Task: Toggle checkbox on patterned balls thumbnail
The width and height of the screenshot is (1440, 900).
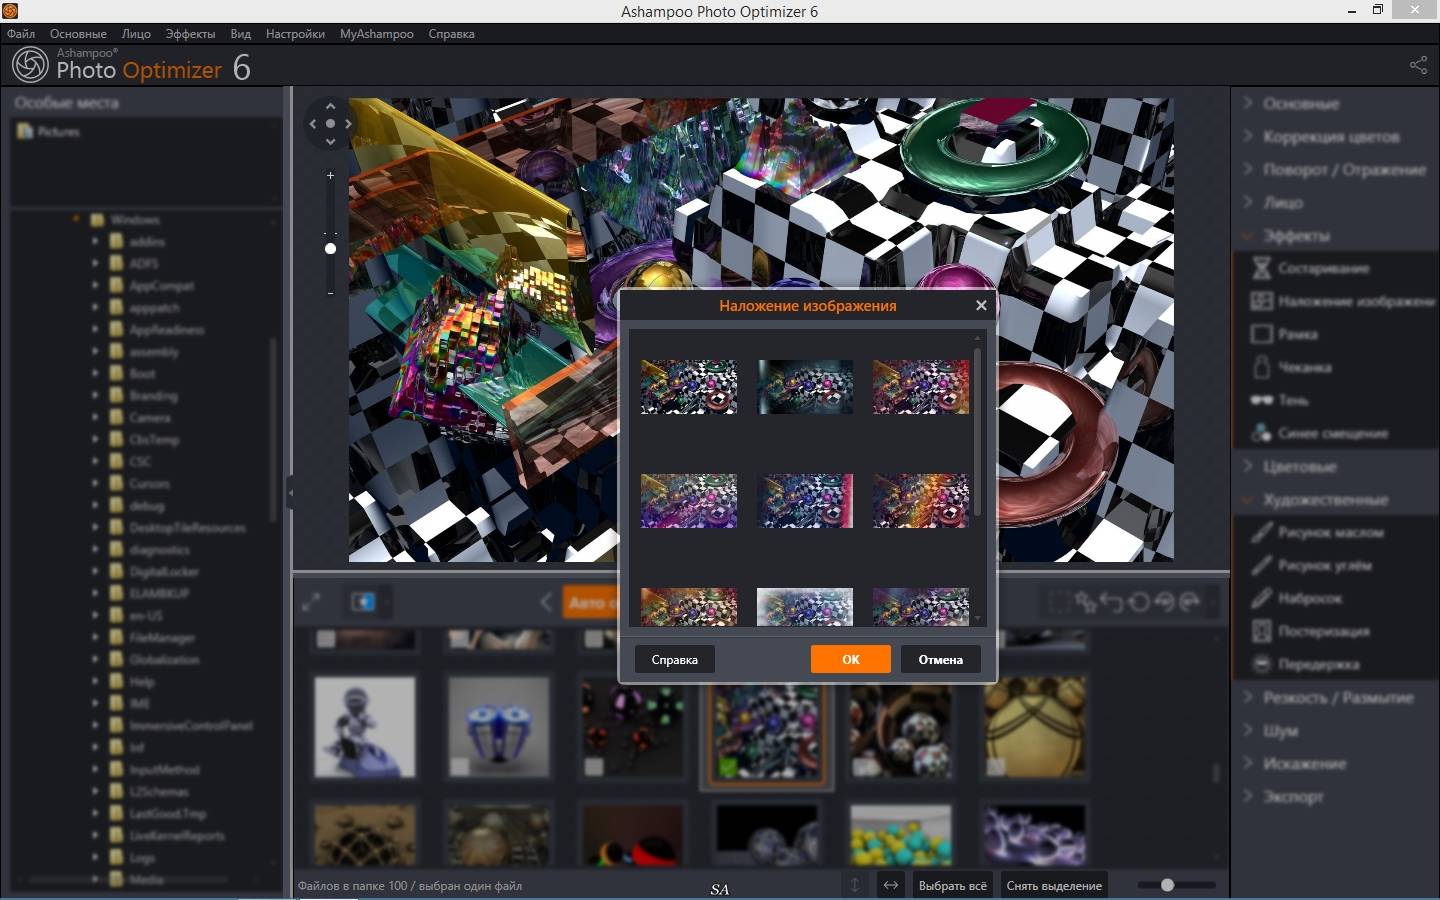Action: coord(861,767)
